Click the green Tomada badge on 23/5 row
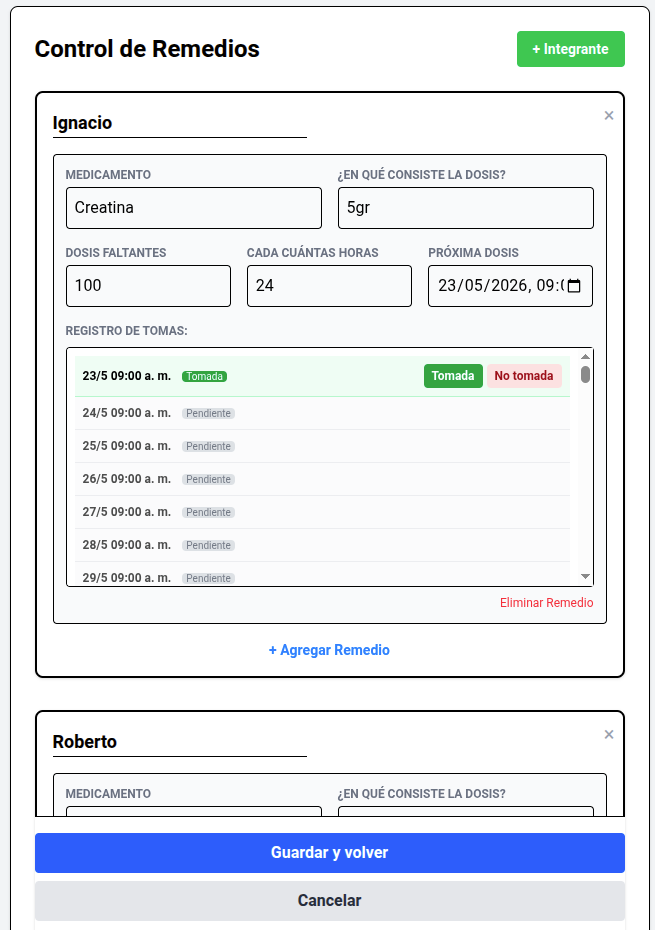The height and width of the screenshot is (930, 655). click(x=205, y=377)
